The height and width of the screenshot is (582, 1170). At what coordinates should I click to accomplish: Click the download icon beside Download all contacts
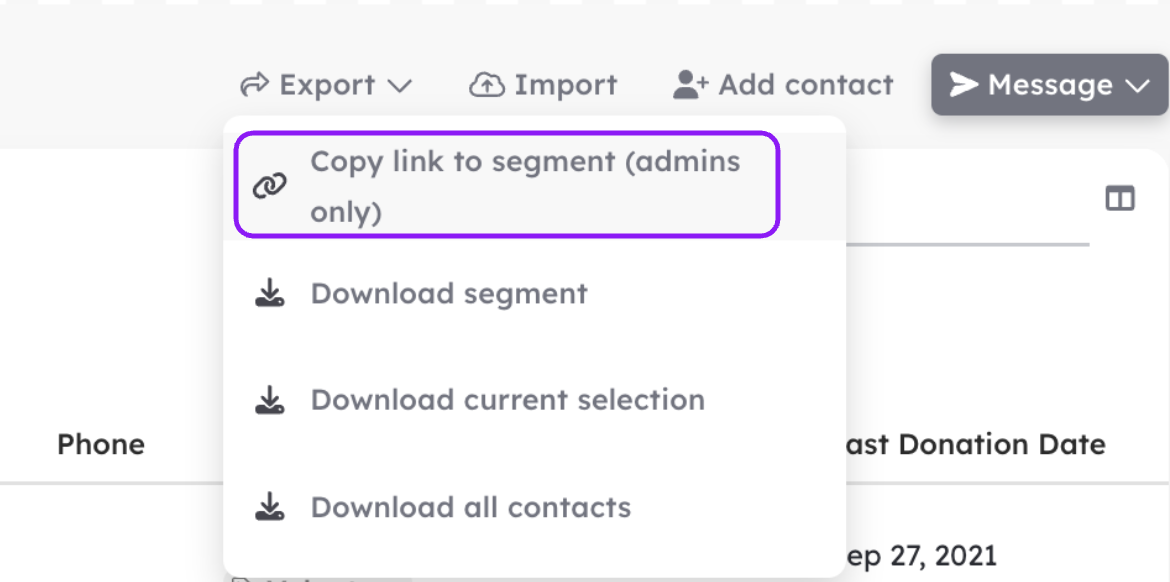[269, 508]
